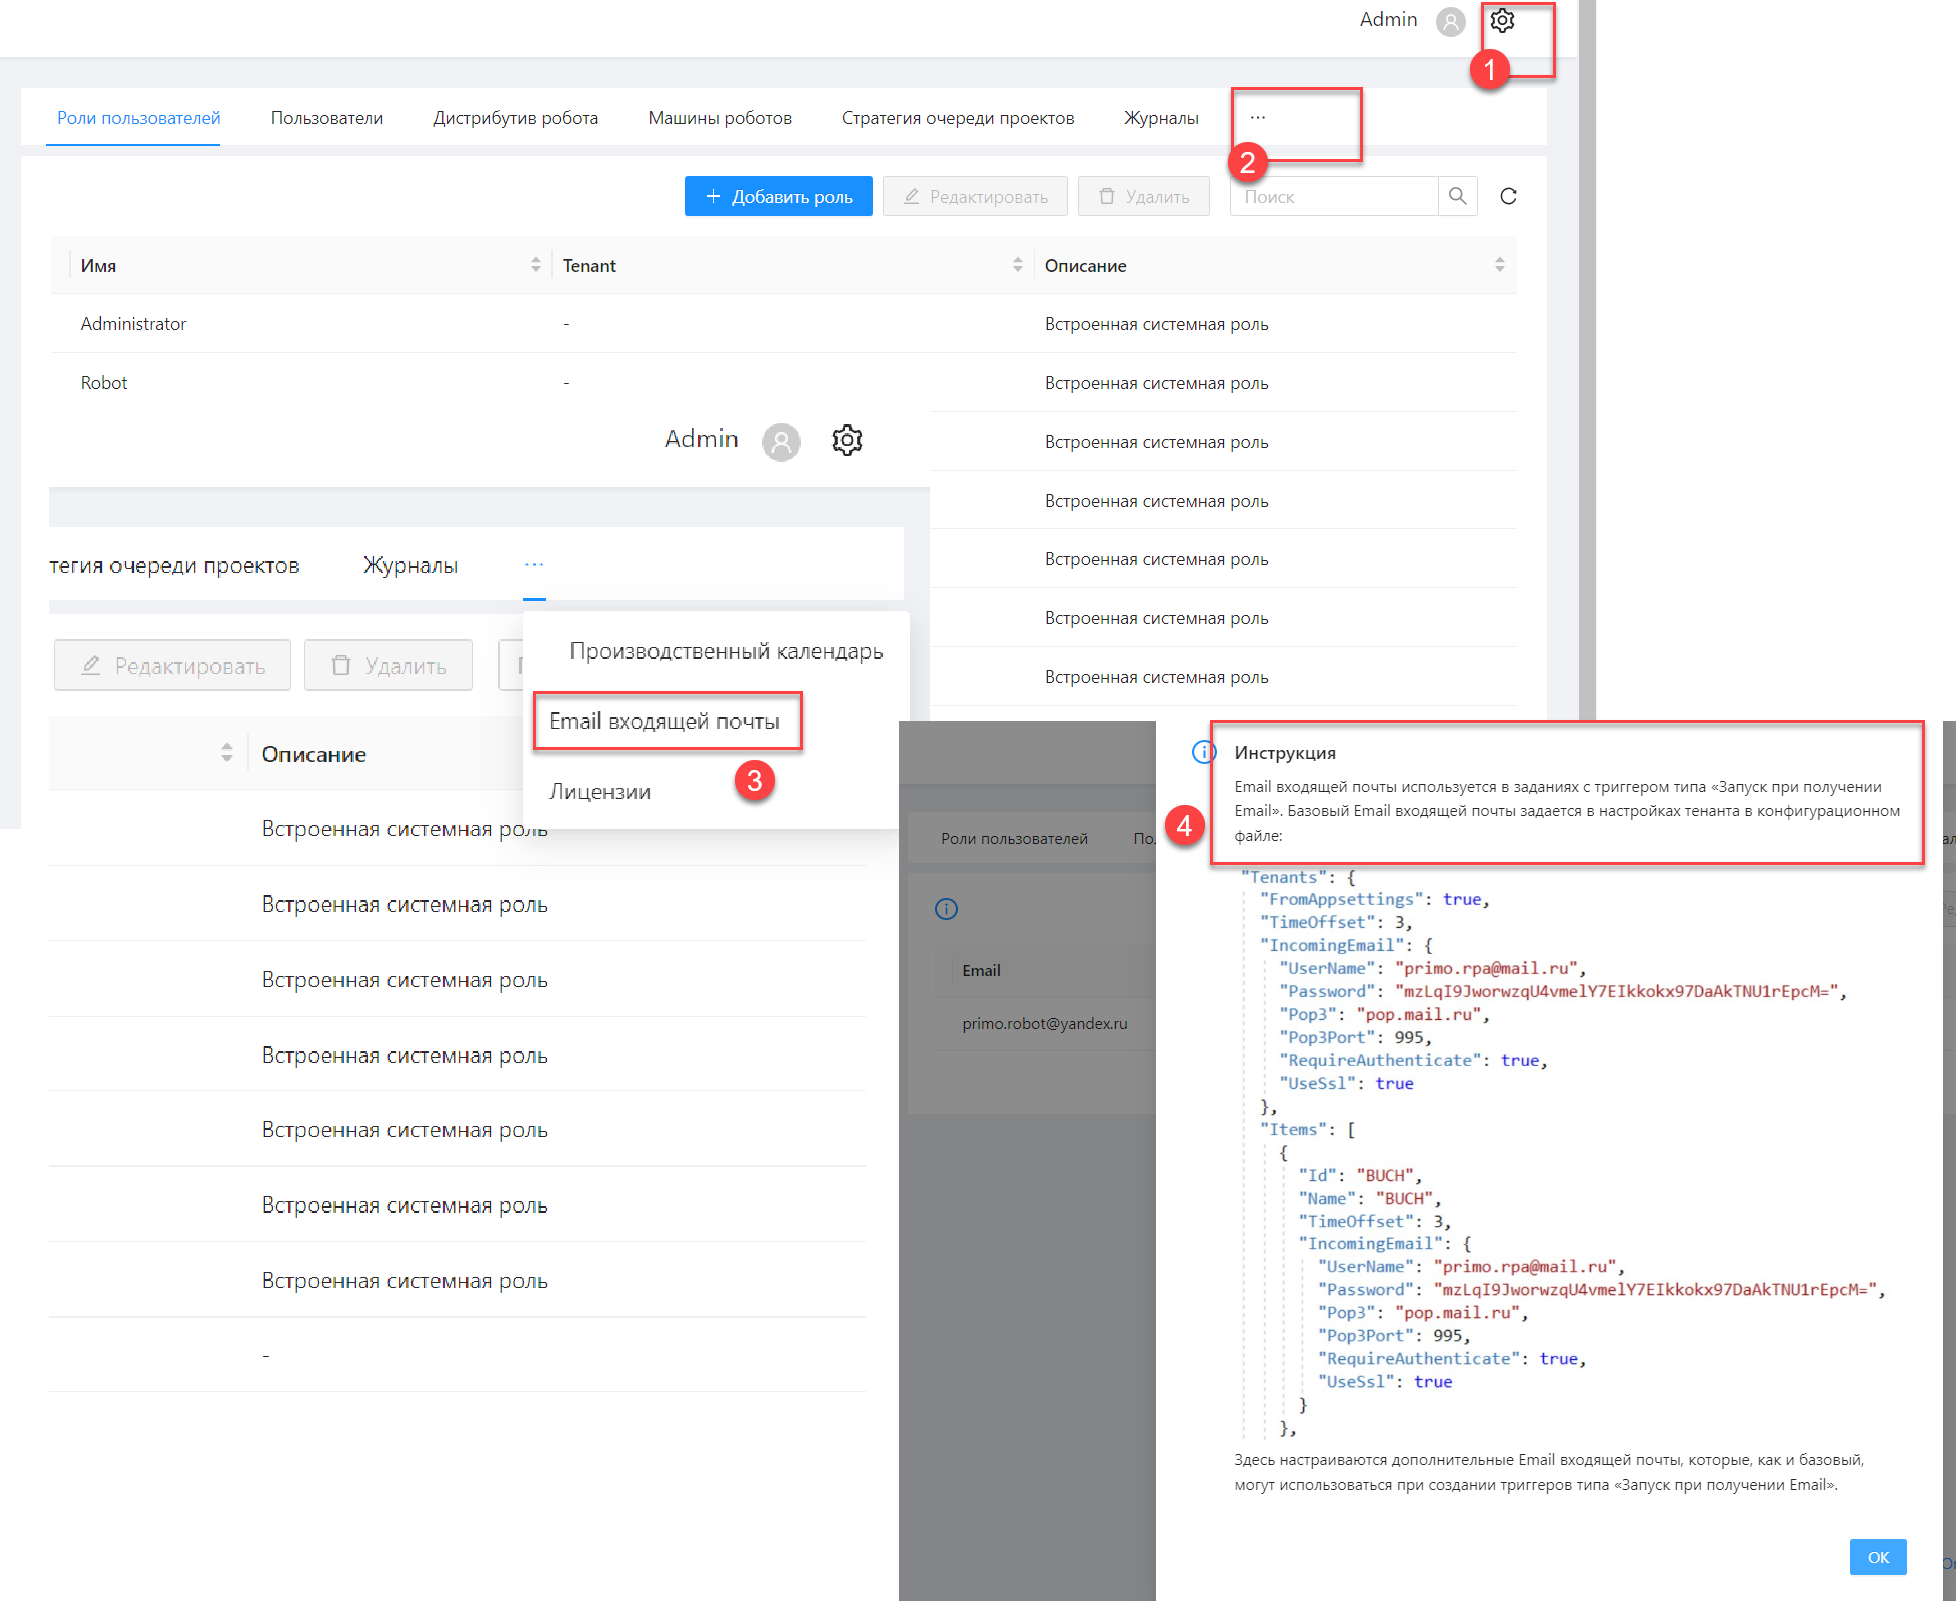Click the Admin label at top right

pos(1388,20)
